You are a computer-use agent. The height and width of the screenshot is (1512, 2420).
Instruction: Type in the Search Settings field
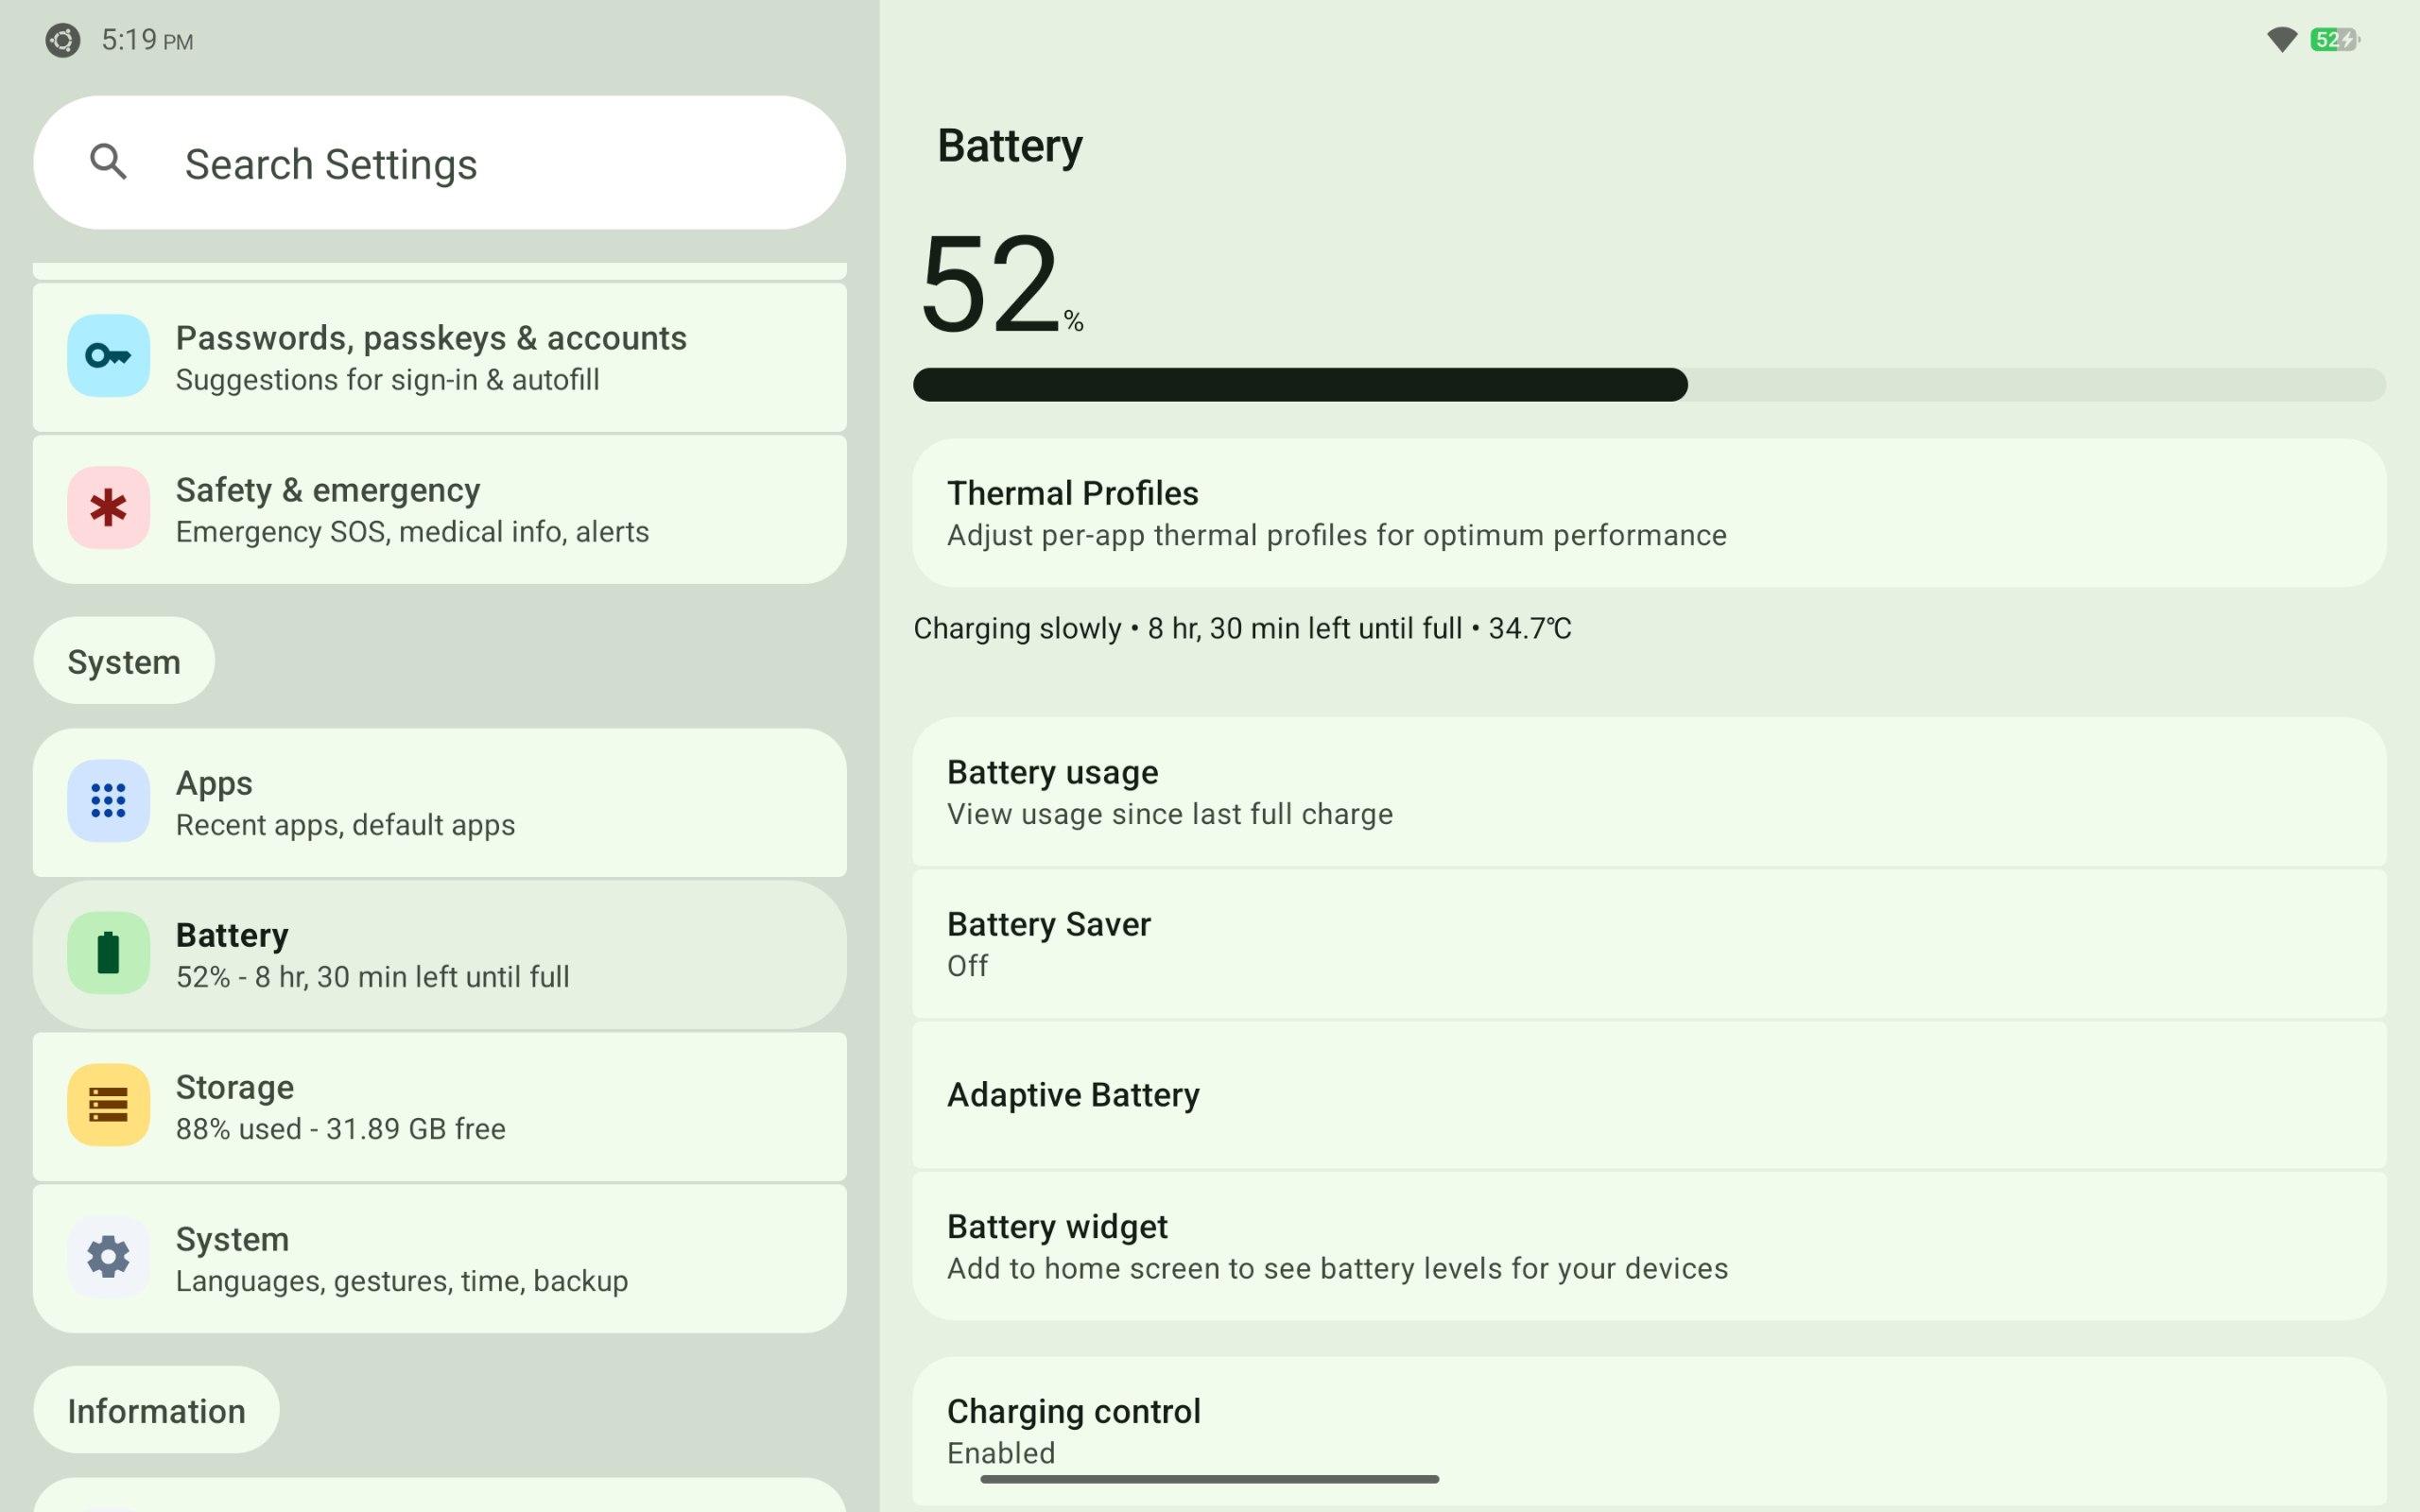pyautogui.click(x=480, y=164)
